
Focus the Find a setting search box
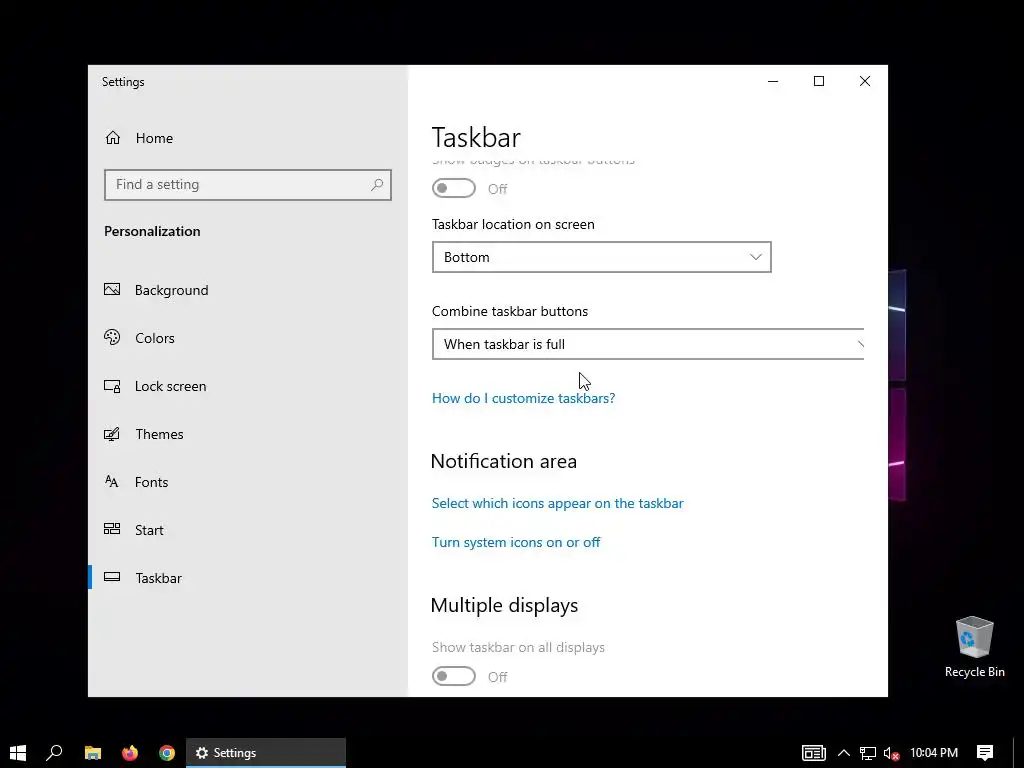[x=248, y=185]
